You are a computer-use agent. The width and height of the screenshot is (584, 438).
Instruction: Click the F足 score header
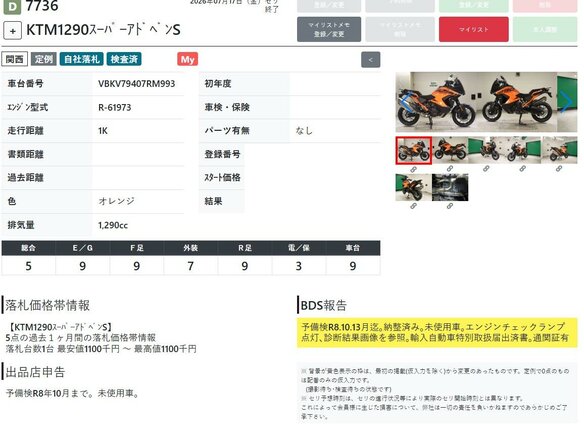[136, 248]
